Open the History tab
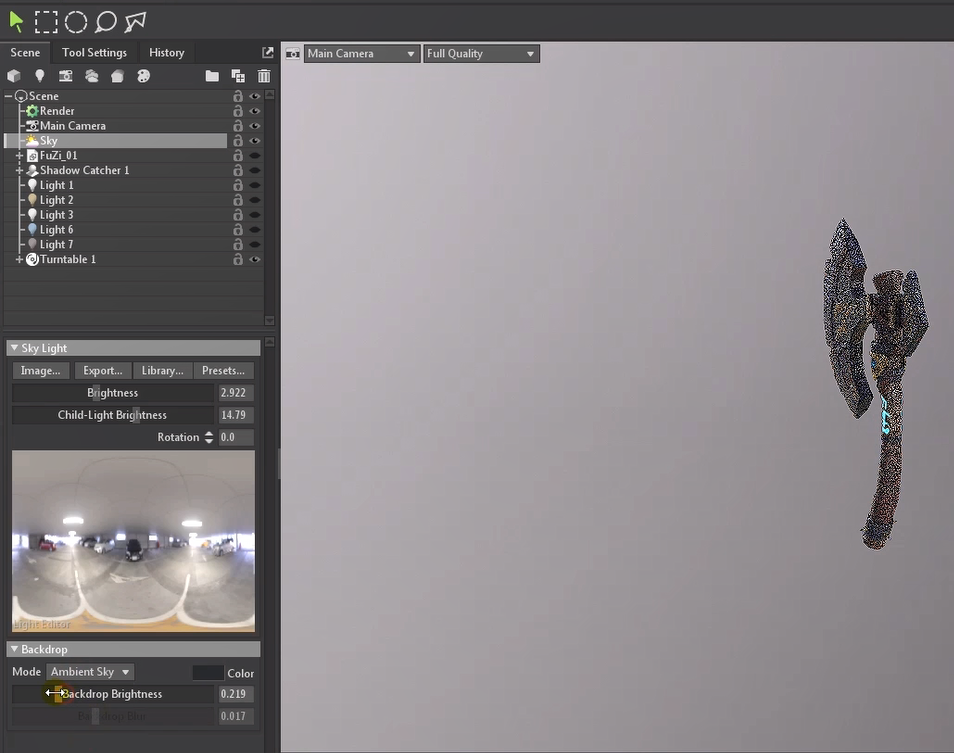This screenshot has height=753, width=954. click(166, 53)
